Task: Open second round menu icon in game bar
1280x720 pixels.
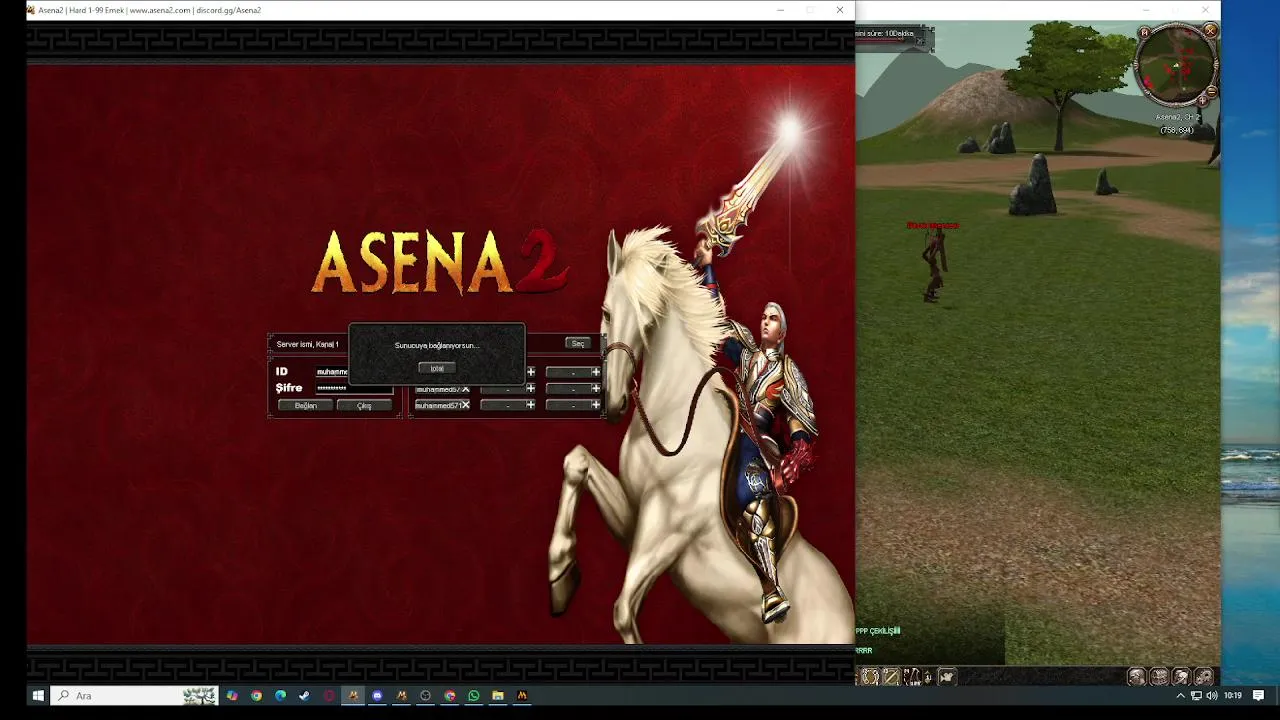Action: point(1159,677)
